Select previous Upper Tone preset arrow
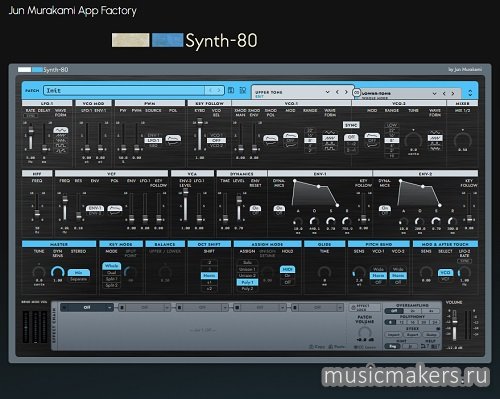 pos(337,92)
